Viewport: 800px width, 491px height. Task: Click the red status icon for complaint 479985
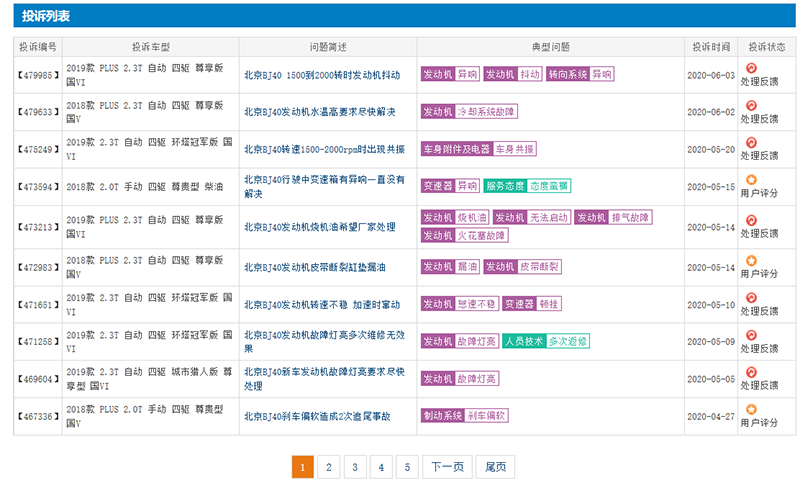[x=751, y=69]
